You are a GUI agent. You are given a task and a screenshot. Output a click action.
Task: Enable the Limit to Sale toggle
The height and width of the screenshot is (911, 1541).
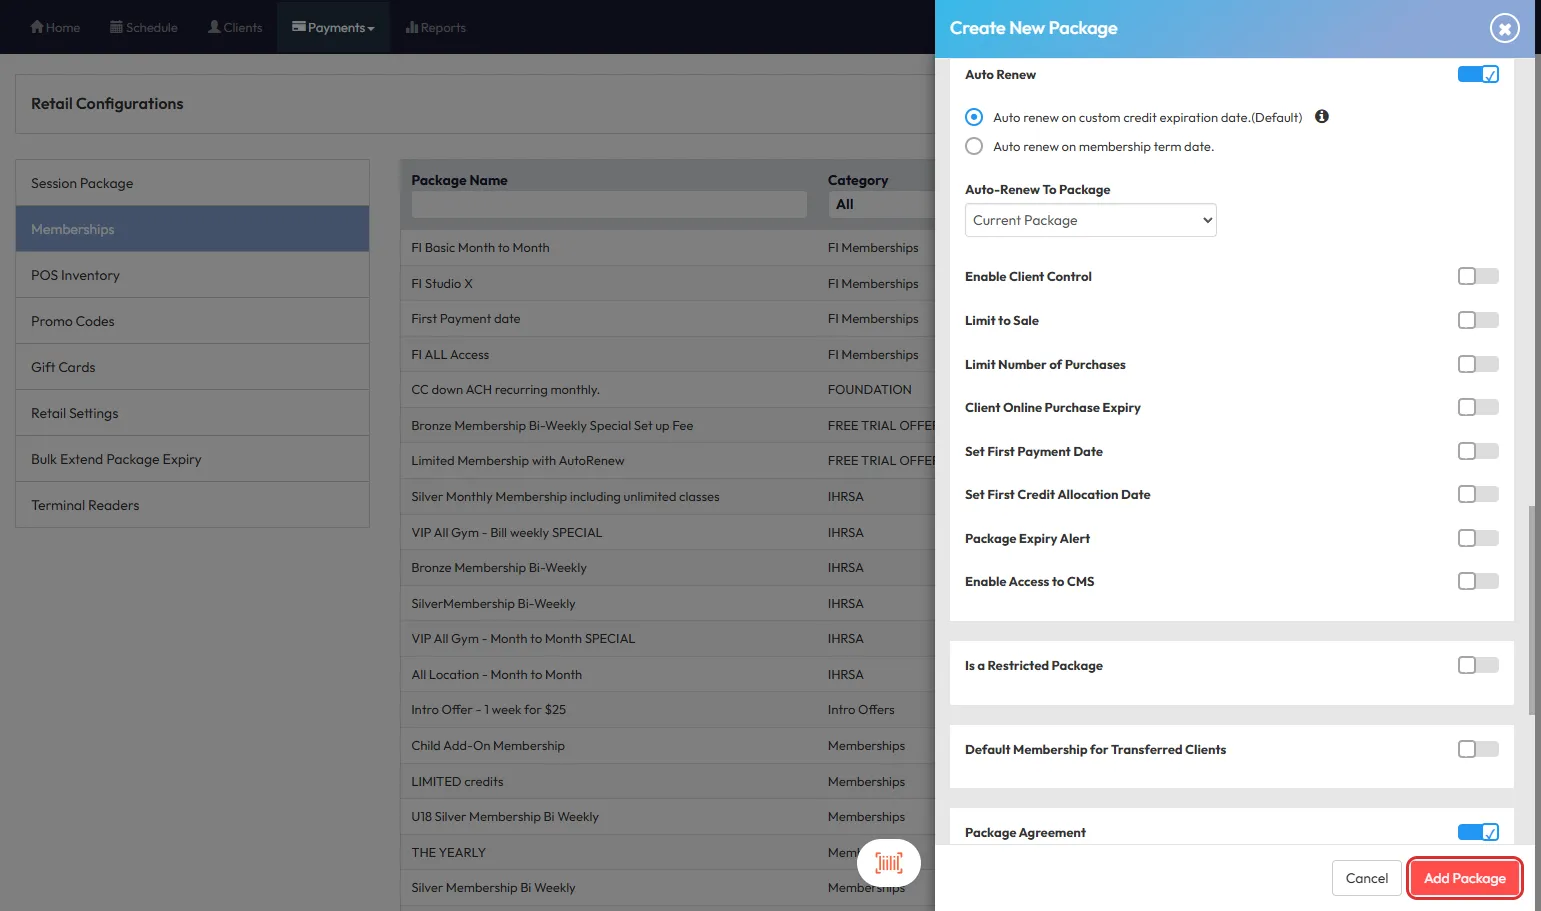click(1477, 320)
